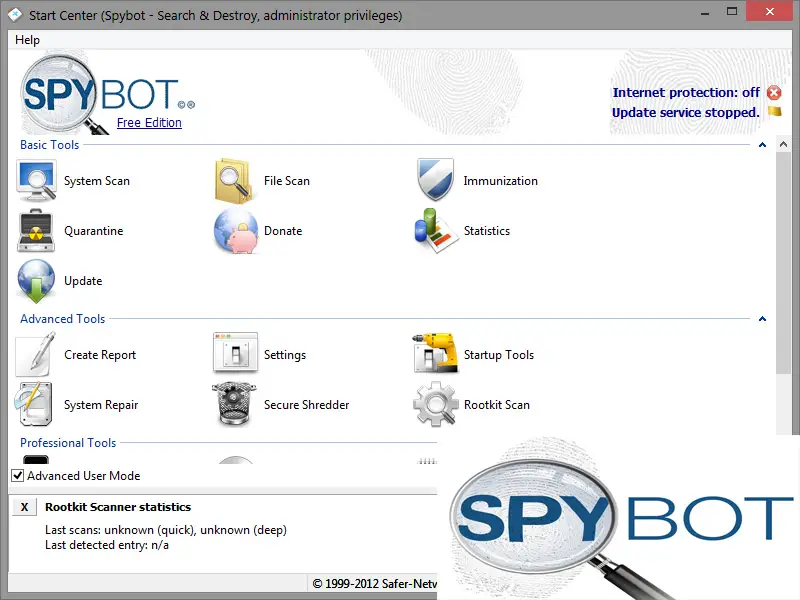Click the yellow update service status icon
Viewport: 800px width, 600px height.
(x=774, y=111)
